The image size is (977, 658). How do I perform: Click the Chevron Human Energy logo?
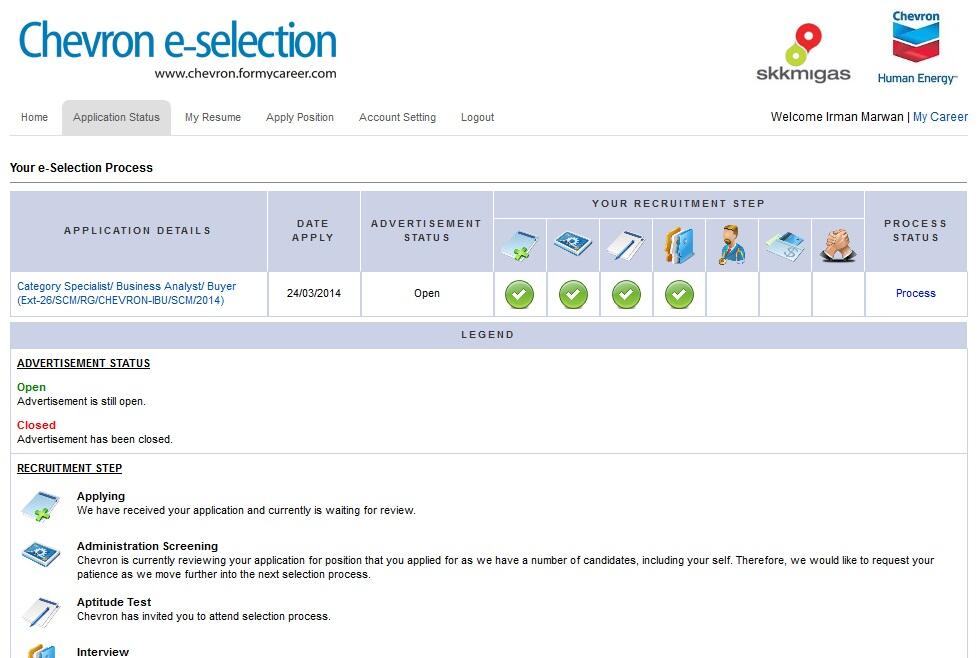tap(917, 47)
